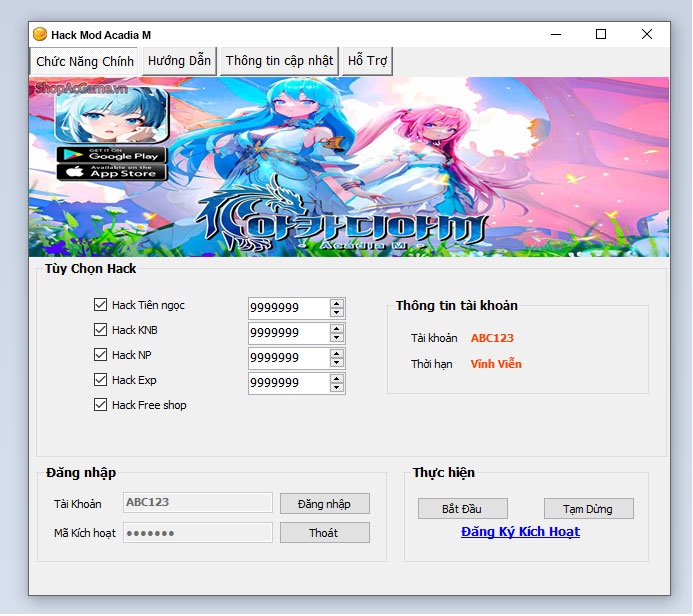Open the Đăng Ký Kích Hoạt link
Viewport: 693px width, 616px height.
(x=520, y=532)
